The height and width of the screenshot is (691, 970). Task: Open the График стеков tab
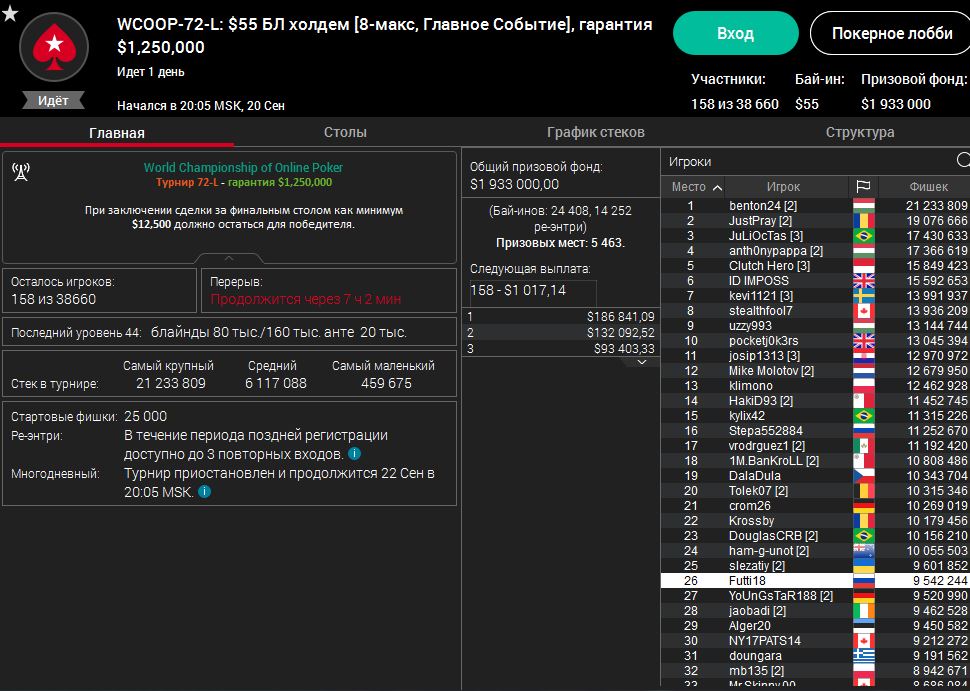596,132
